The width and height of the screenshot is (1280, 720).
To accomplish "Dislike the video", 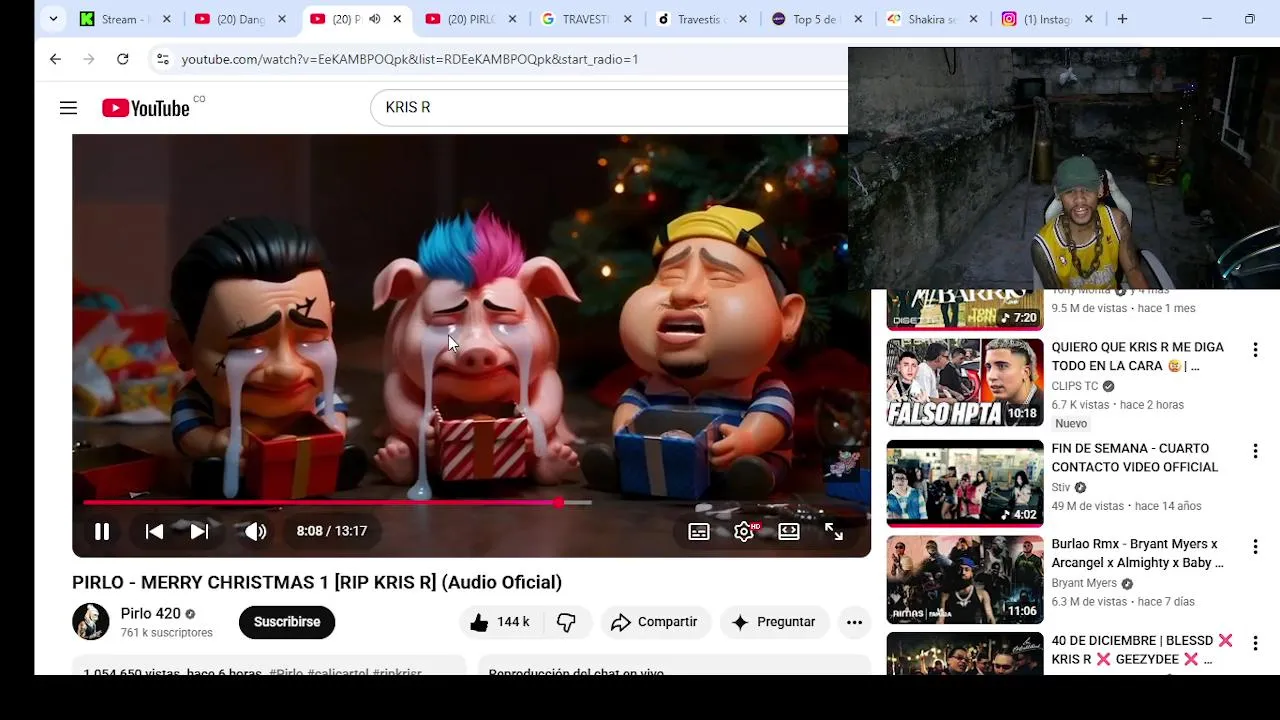I will click(567, 622).
